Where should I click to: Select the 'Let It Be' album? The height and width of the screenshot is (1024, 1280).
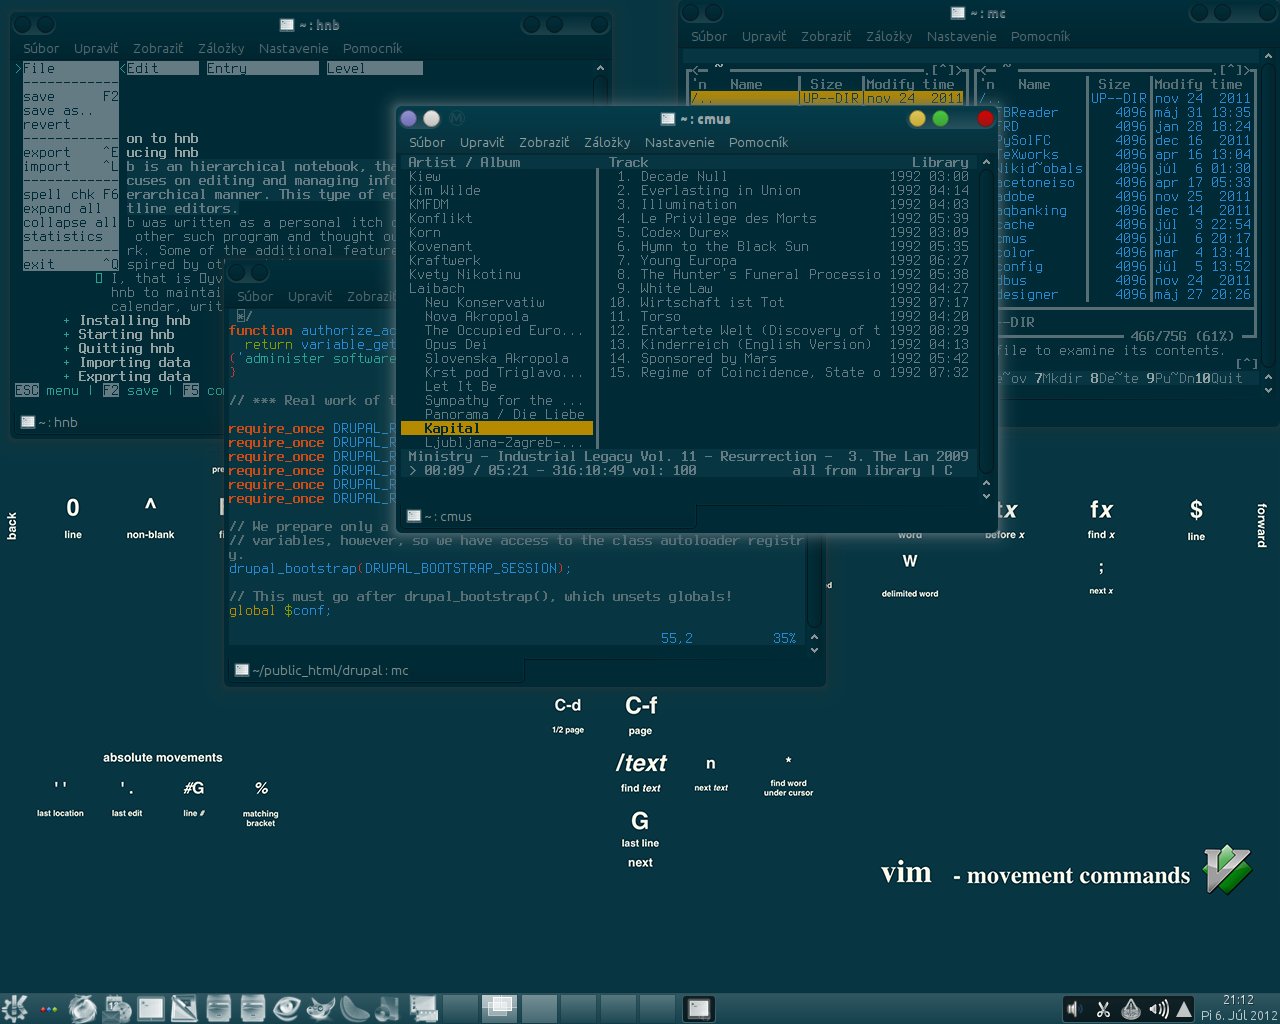[x=460, y=386]
